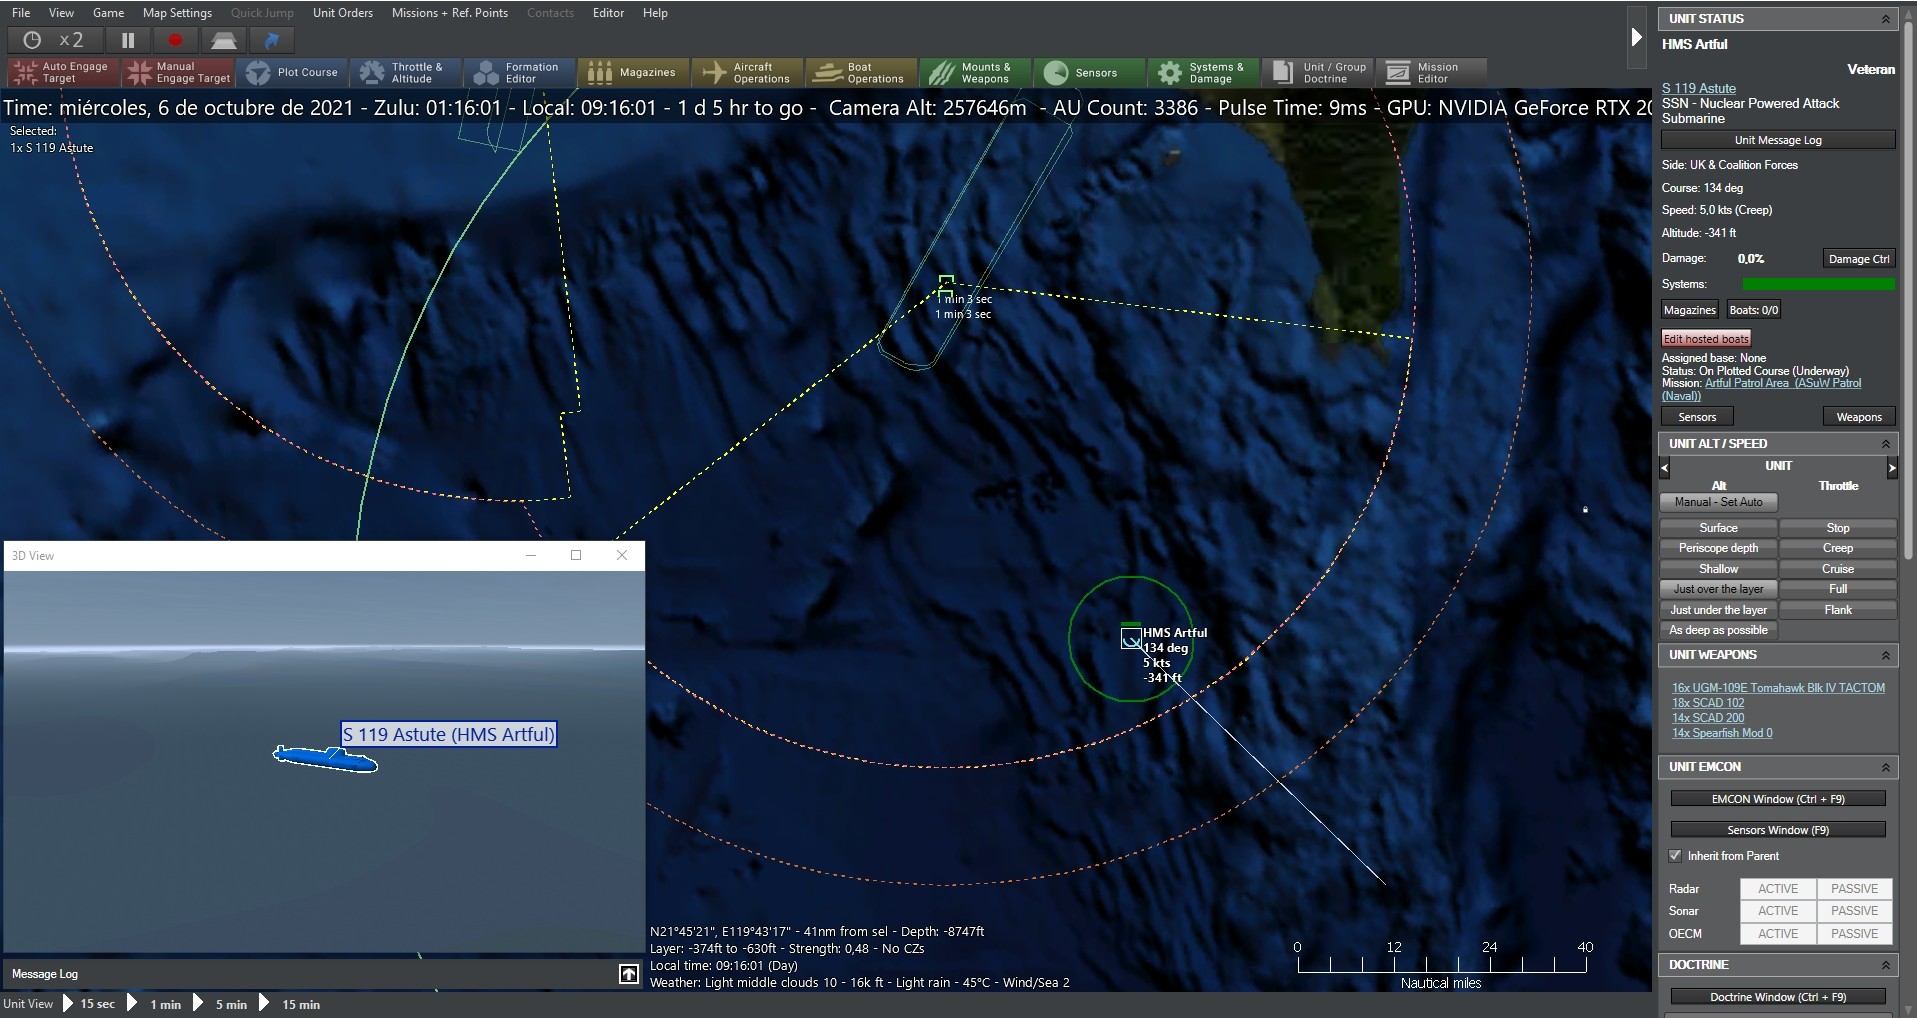Set Radar emissions to PASSIVE
1917x1018 pixels.
pos(1854,888)
